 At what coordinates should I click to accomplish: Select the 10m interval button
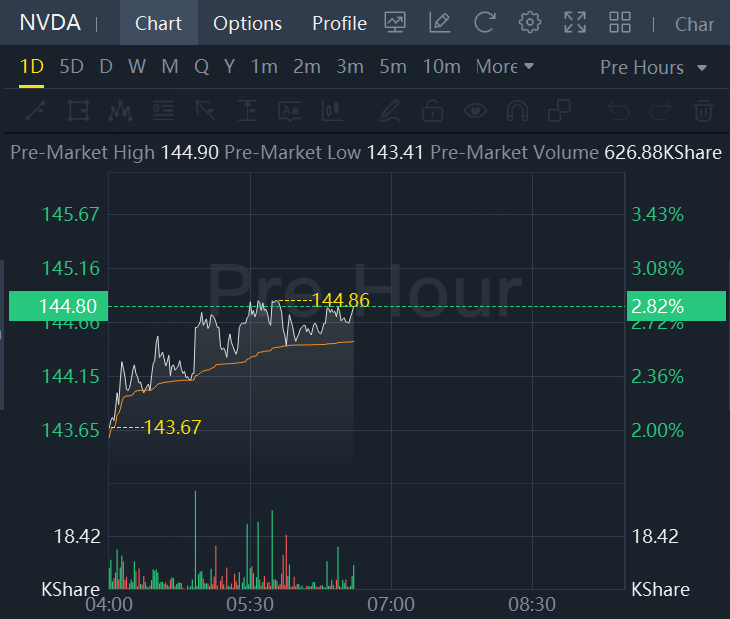click(x=441, y=67)
